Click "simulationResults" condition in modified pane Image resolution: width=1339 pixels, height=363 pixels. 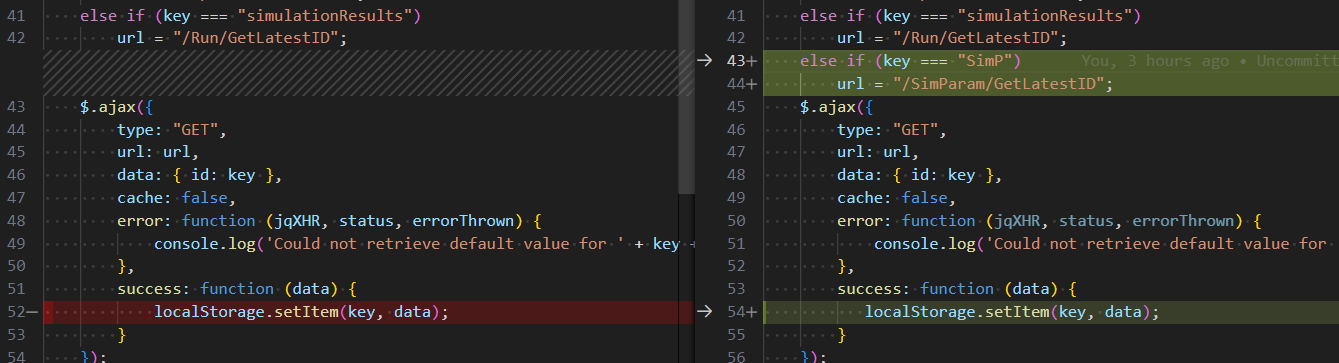971,16
